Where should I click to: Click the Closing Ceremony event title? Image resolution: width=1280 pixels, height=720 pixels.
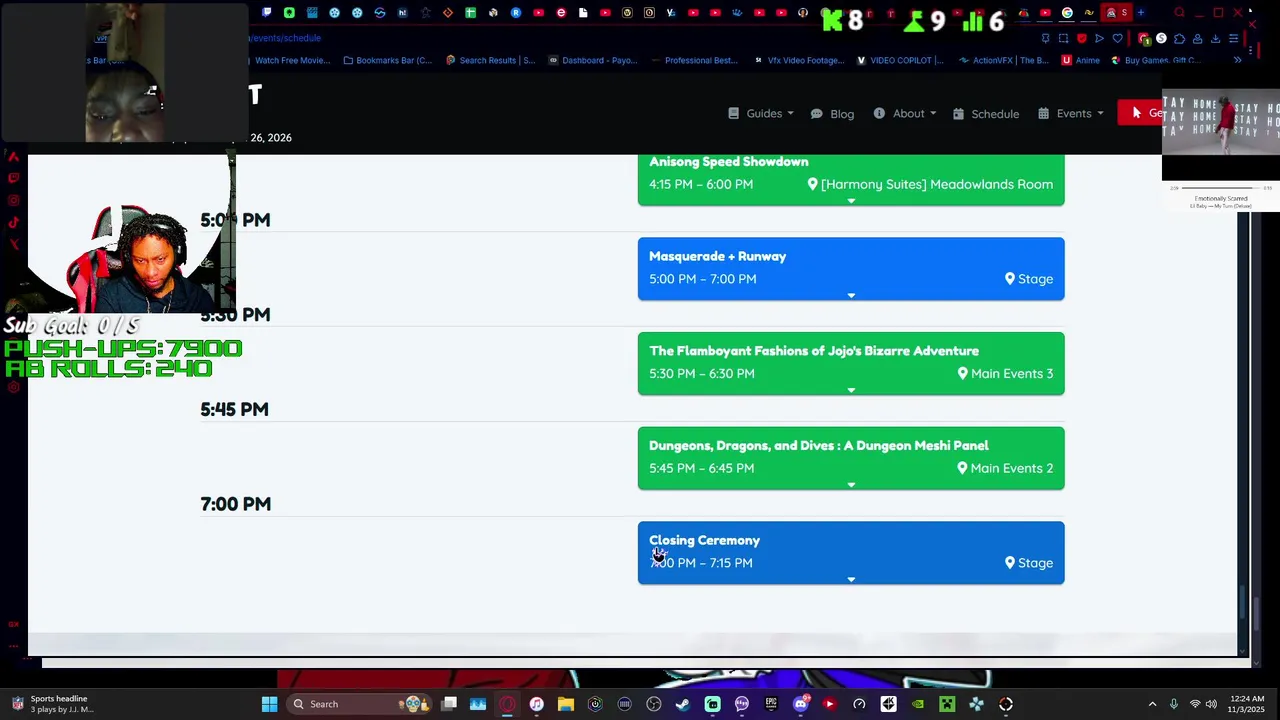pyautogui.click(x=704, y=540)
